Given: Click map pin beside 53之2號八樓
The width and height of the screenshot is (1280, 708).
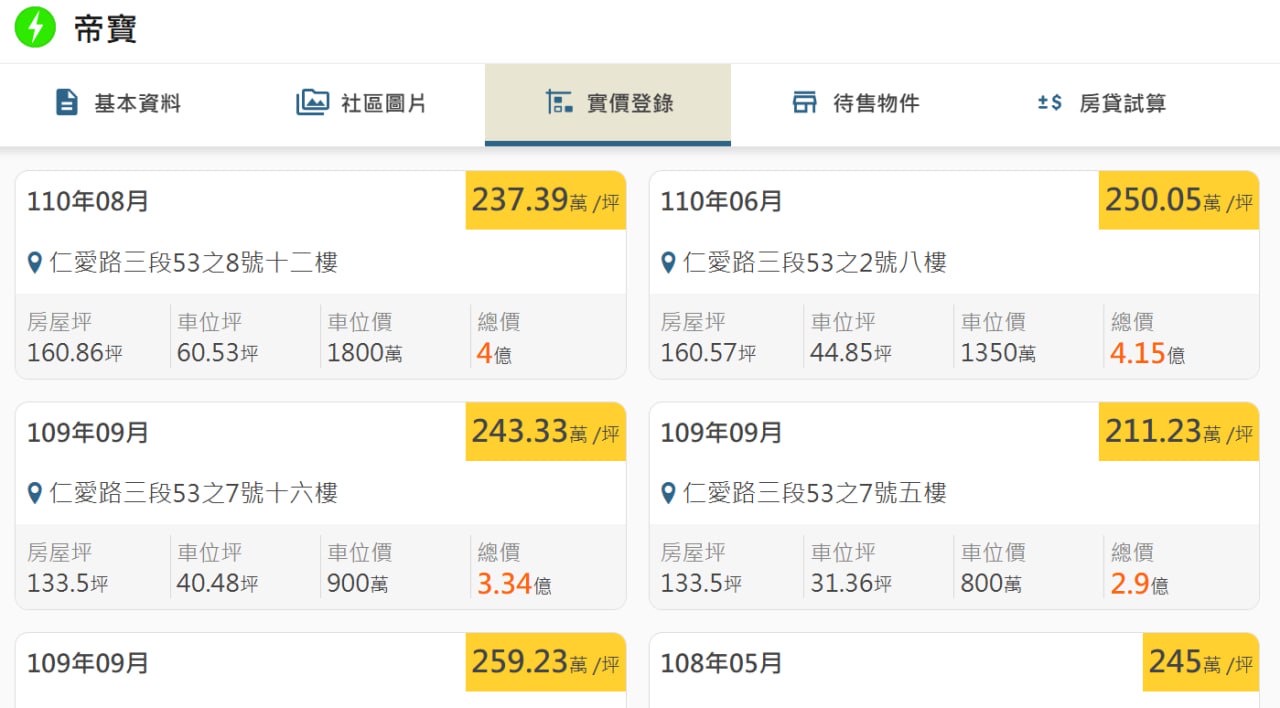Looking at the screenshot, I should point(668,263).
